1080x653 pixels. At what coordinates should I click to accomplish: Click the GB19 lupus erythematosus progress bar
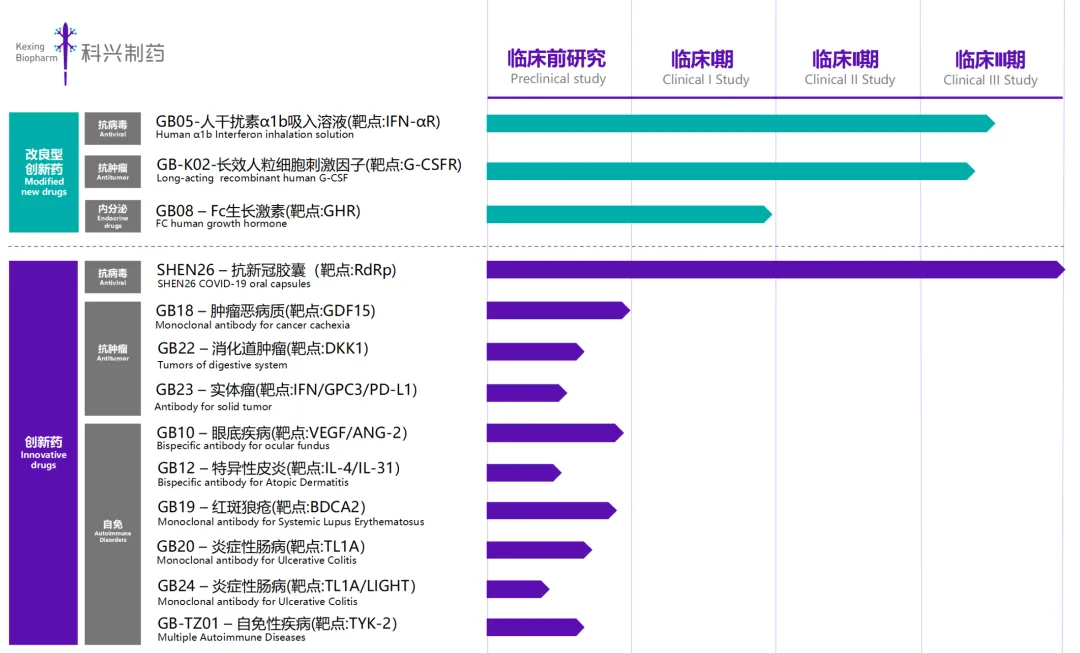pyautogui.click(x=550, y=510)
